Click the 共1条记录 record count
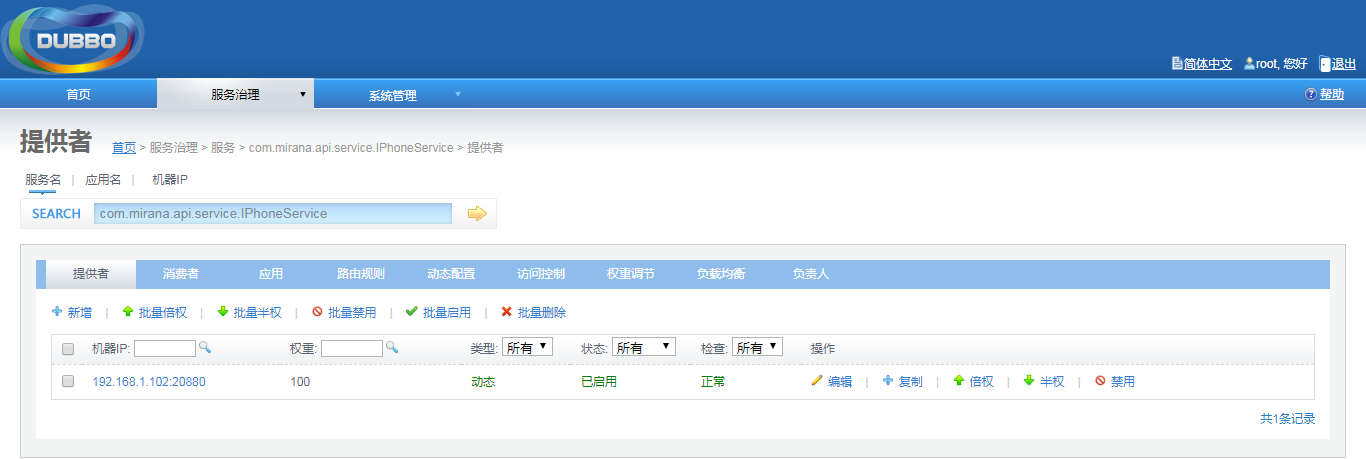 coord(1287,419)
